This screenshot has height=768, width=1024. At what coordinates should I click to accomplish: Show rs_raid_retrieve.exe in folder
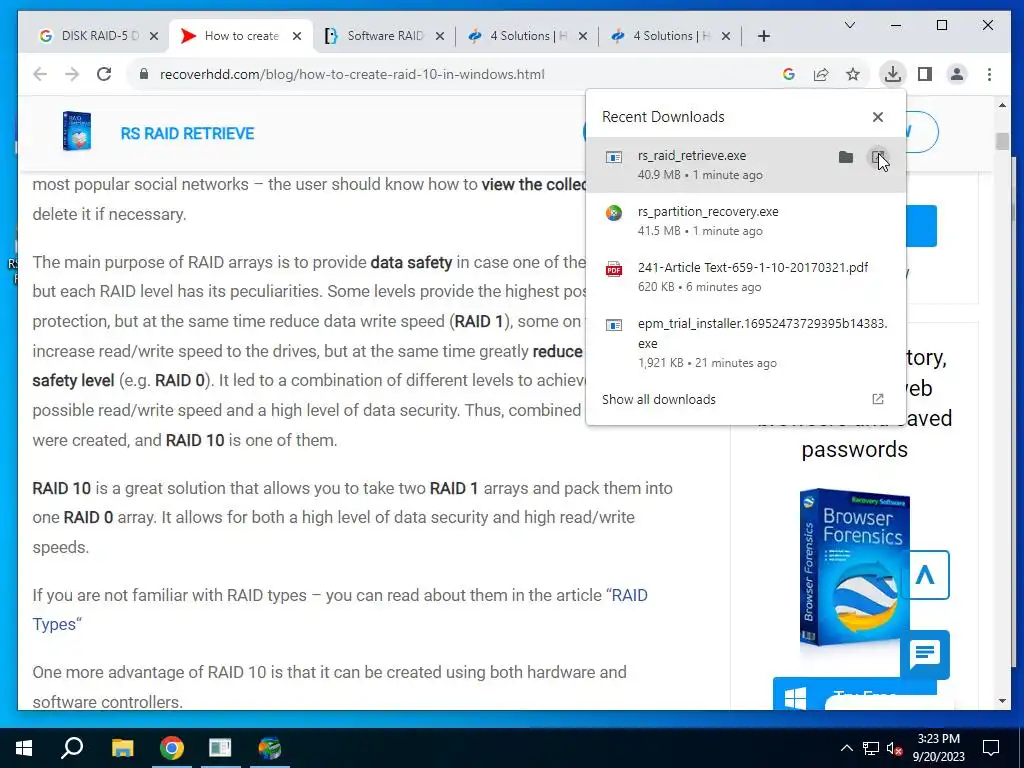click(x=846, y=157)
